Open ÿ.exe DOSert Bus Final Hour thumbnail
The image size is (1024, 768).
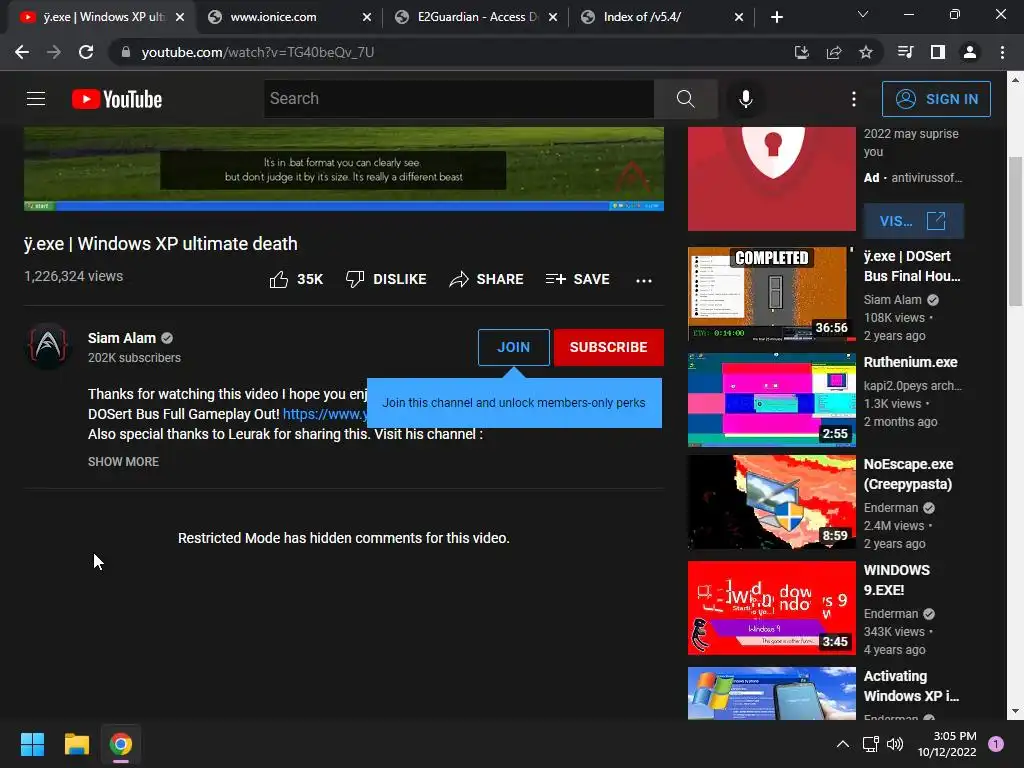click(x=772, y=294)
